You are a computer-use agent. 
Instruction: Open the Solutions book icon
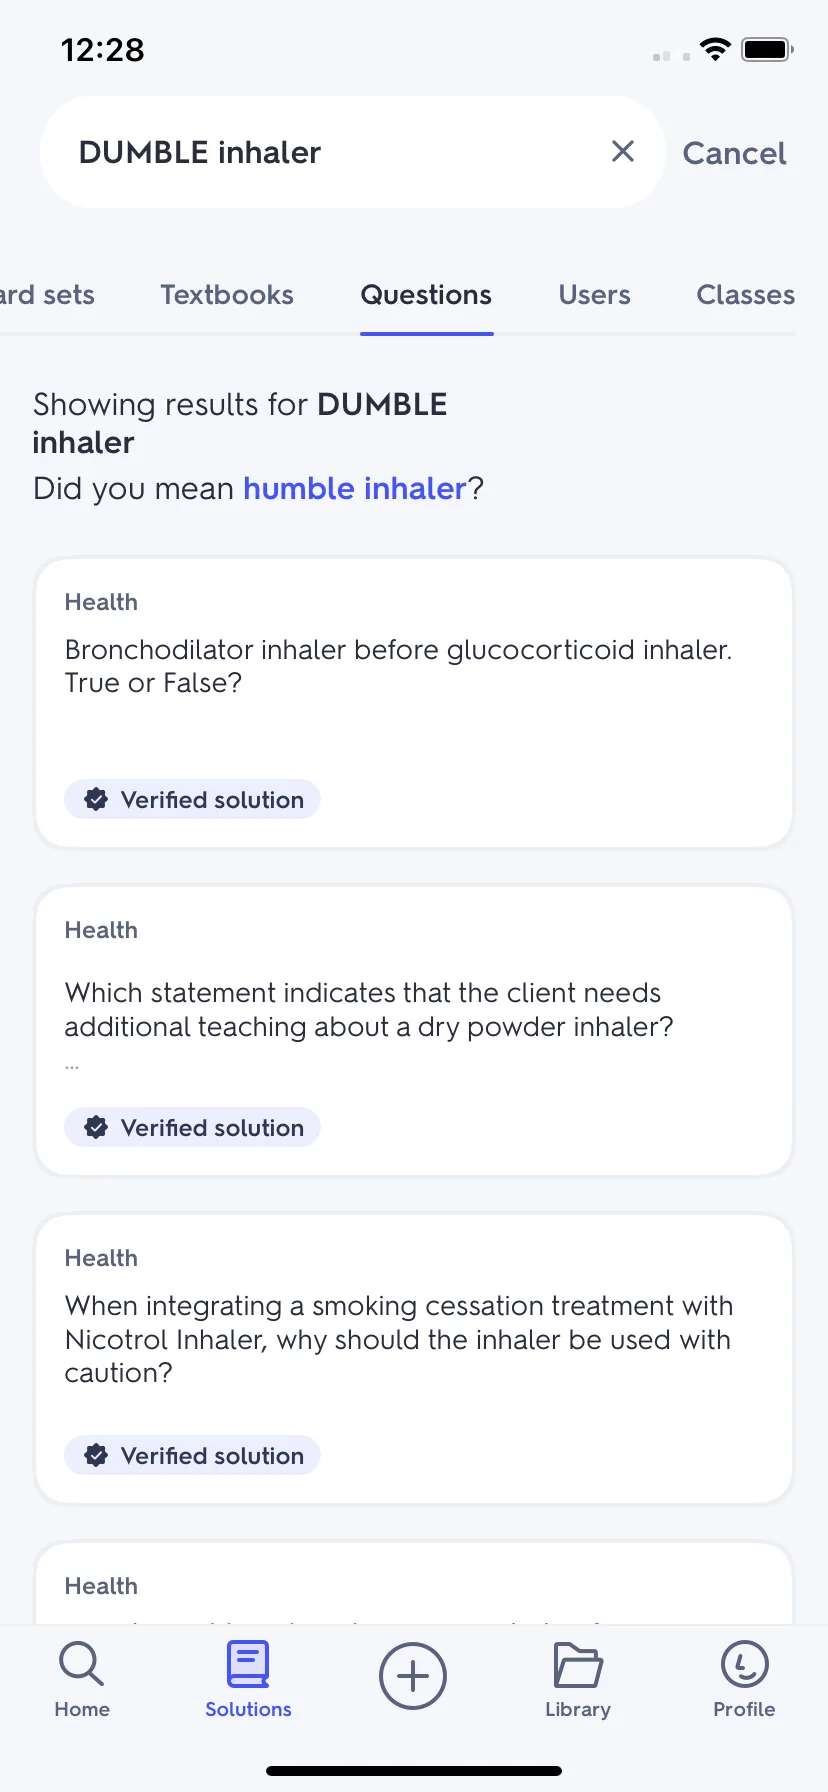click(x=248, y=1664)
